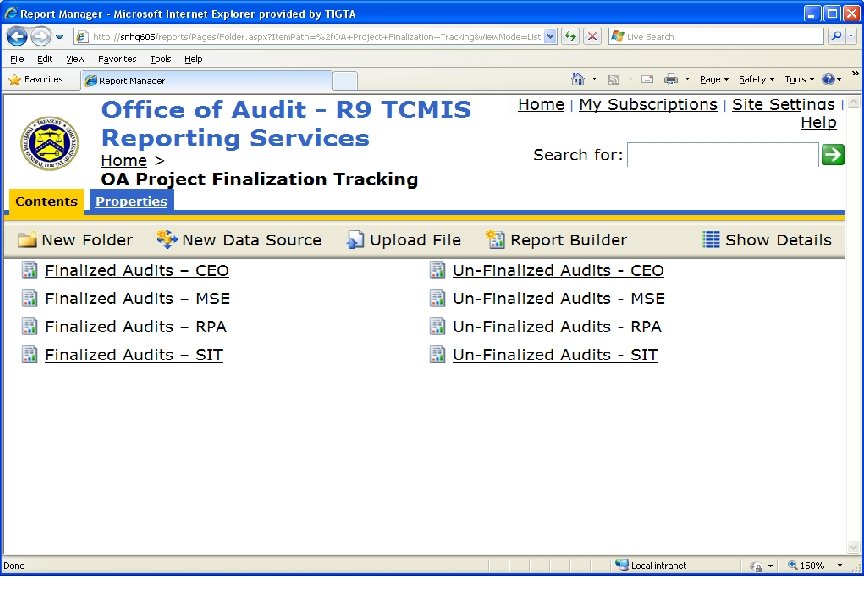
Task: Open the Help menu in menu bar
Action: [193, 59]
